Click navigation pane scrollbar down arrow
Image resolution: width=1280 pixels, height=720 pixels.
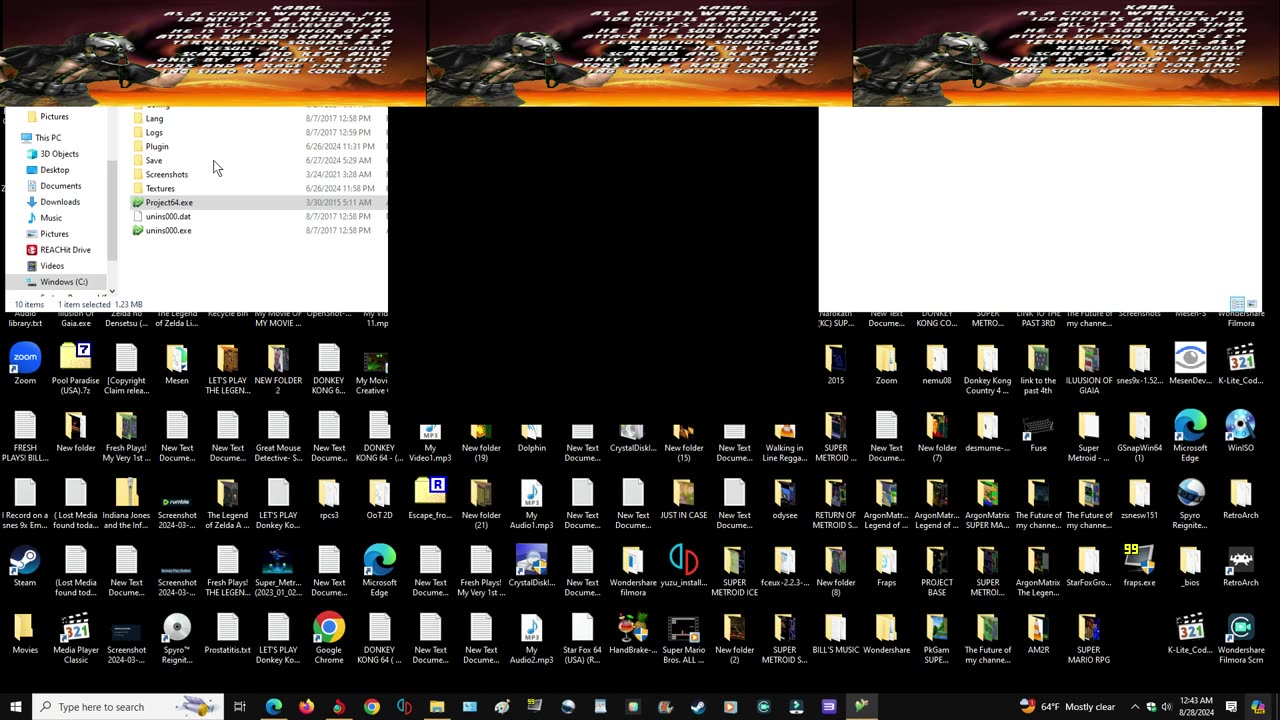(112, 291)
